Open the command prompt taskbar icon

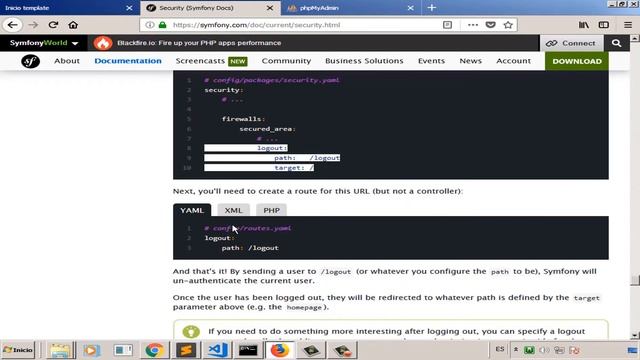(x=248, y=350)
